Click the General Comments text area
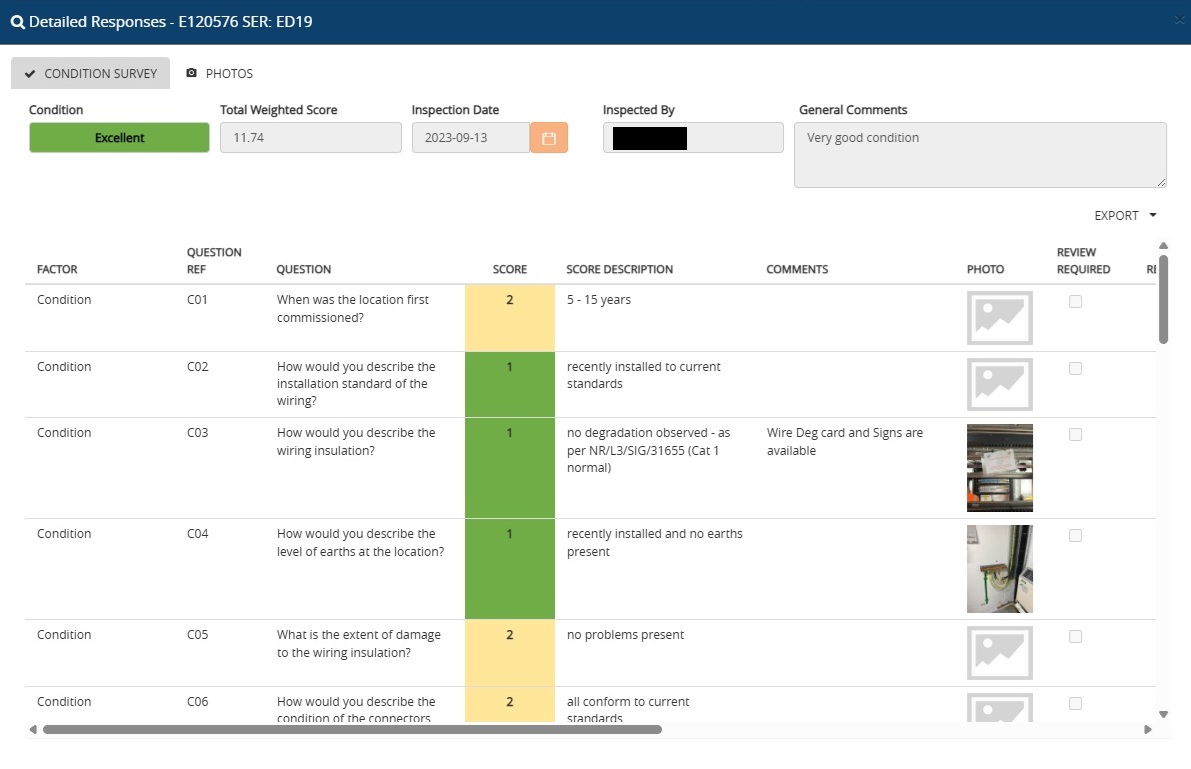 [979, 154]
